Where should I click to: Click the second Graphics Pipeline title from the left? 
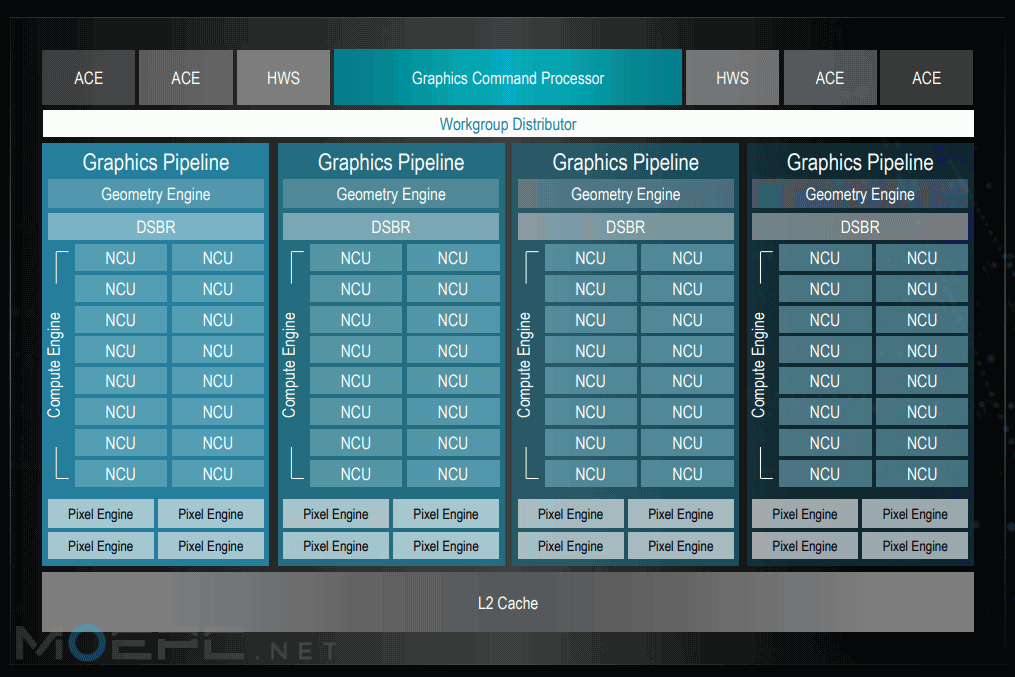tap(391, 162)
